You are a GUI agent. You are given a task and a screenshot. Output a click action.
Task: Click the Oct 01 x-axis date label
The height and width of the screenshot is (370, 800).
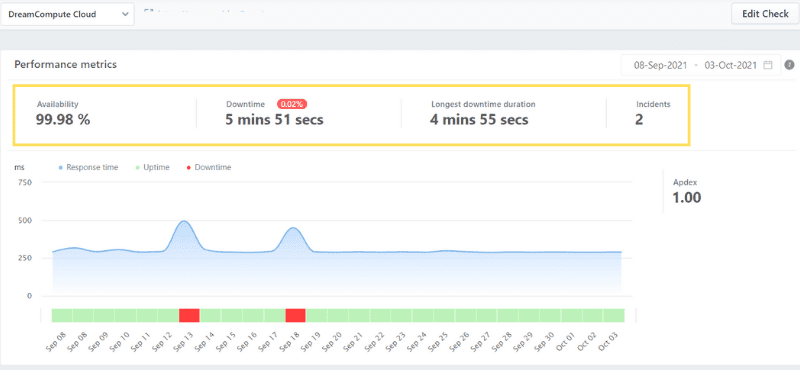pos(567,341)
